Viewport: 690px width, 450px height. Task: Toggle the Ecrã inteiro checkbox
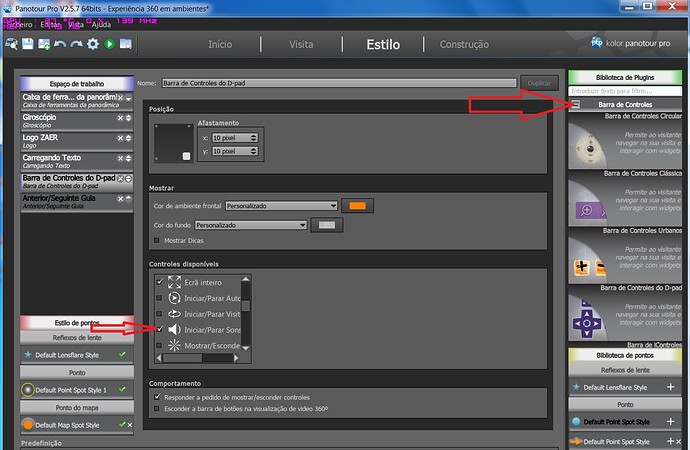159,282
